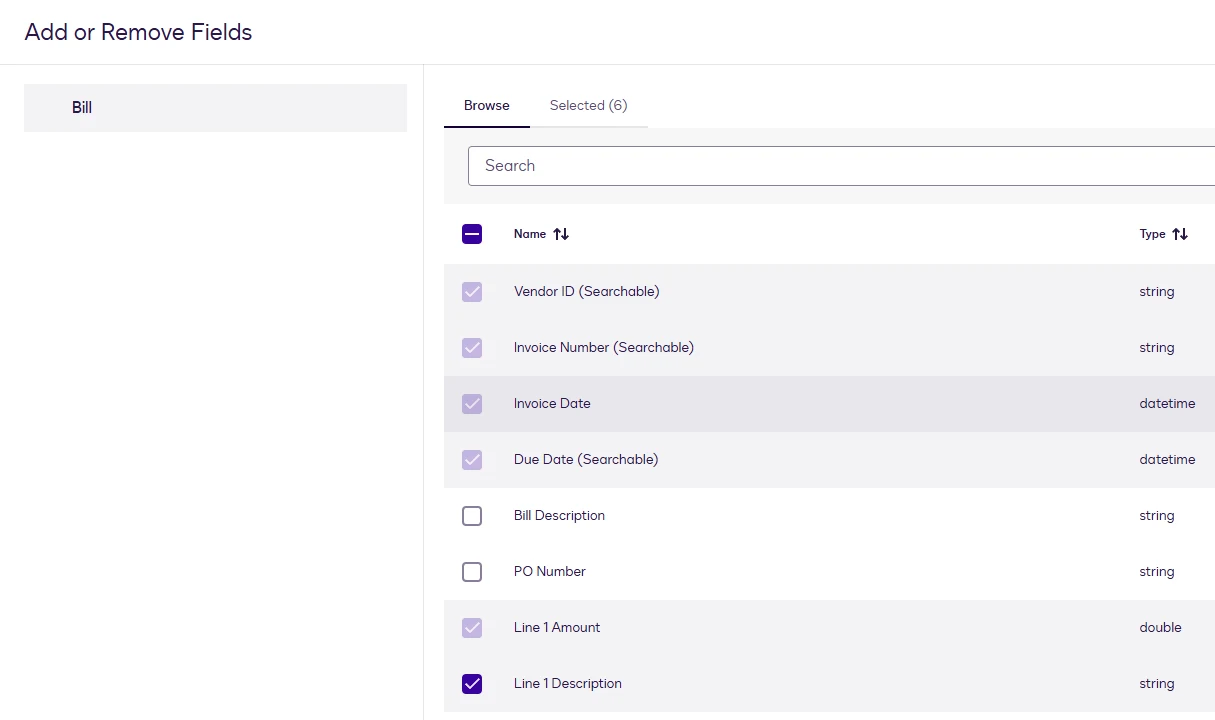Click the Line 1 Description field name
The width and height of the screenshot is (1215, 720).
568,684
